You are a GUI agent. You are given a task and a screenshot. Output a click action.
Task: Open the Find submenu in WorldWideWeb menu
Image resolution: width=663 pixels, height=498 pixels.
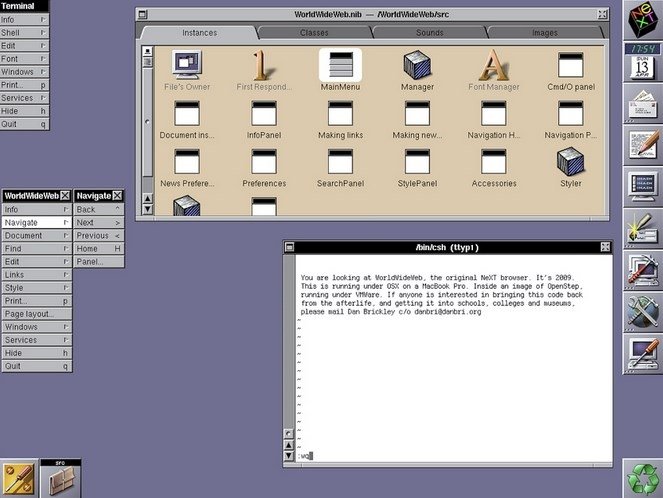point(37,249)
